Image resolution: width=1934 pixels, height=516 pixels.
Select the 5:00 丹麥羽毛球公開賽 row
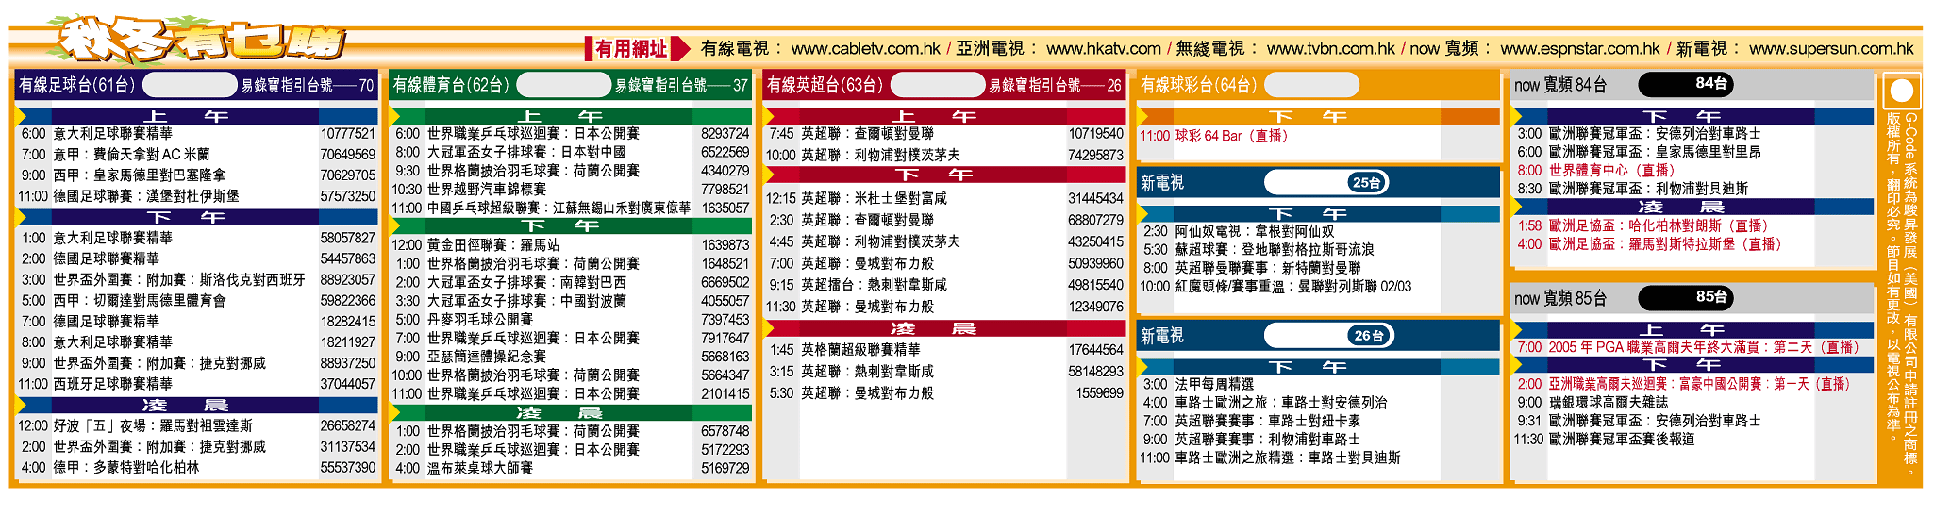click(x=570, y=319)
